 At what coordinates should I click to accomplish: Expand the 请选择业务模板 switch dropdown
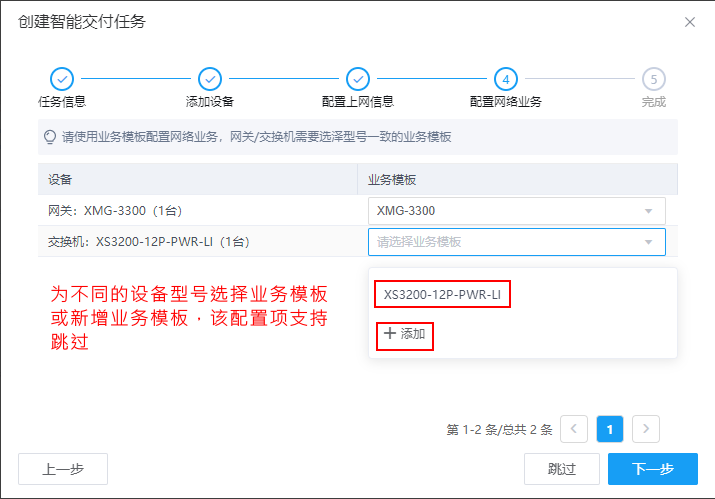[516, 242]
